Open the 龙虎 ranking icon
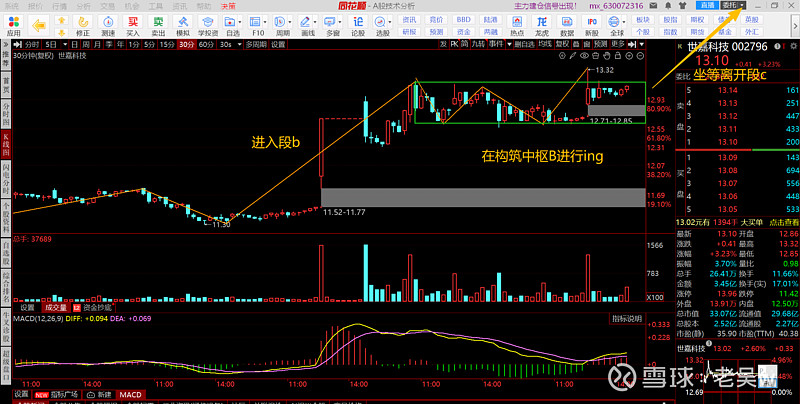Image resolution: width=800 pixels, height=404 pixels. pos(542,26)
